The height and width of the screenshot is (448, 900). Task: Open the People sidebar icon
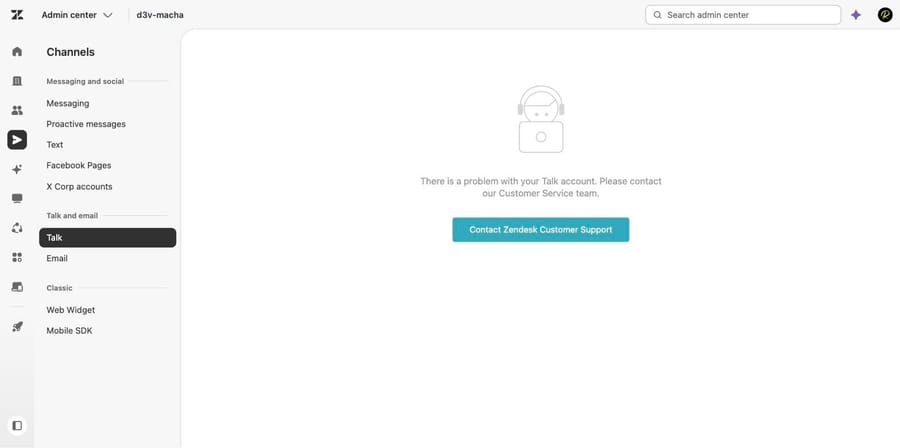coord(17,110)
